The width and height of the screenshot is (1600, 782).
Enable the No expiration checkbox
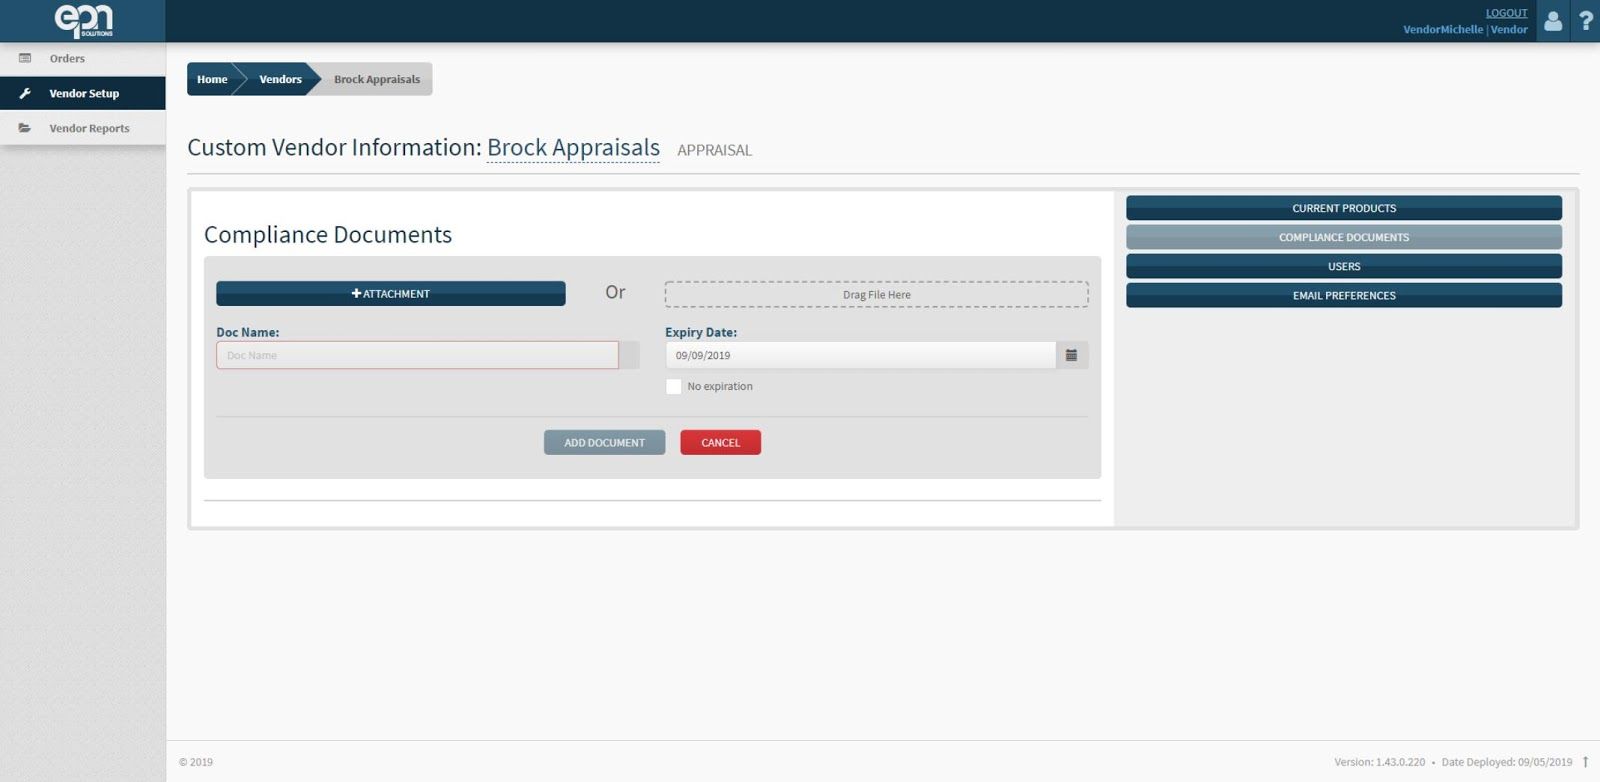pyautogui.click(x=674, y=386)
